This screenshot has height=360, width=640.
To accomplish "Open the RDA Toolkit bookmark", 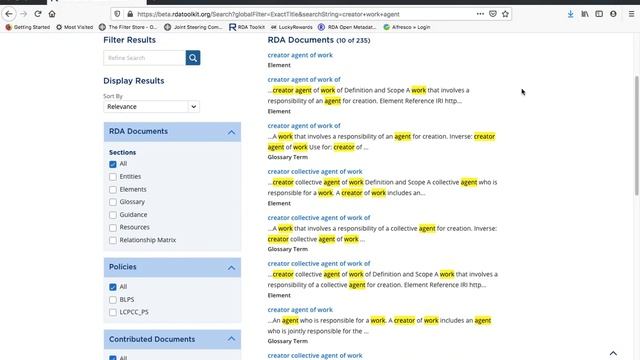I will click(247, 27).
